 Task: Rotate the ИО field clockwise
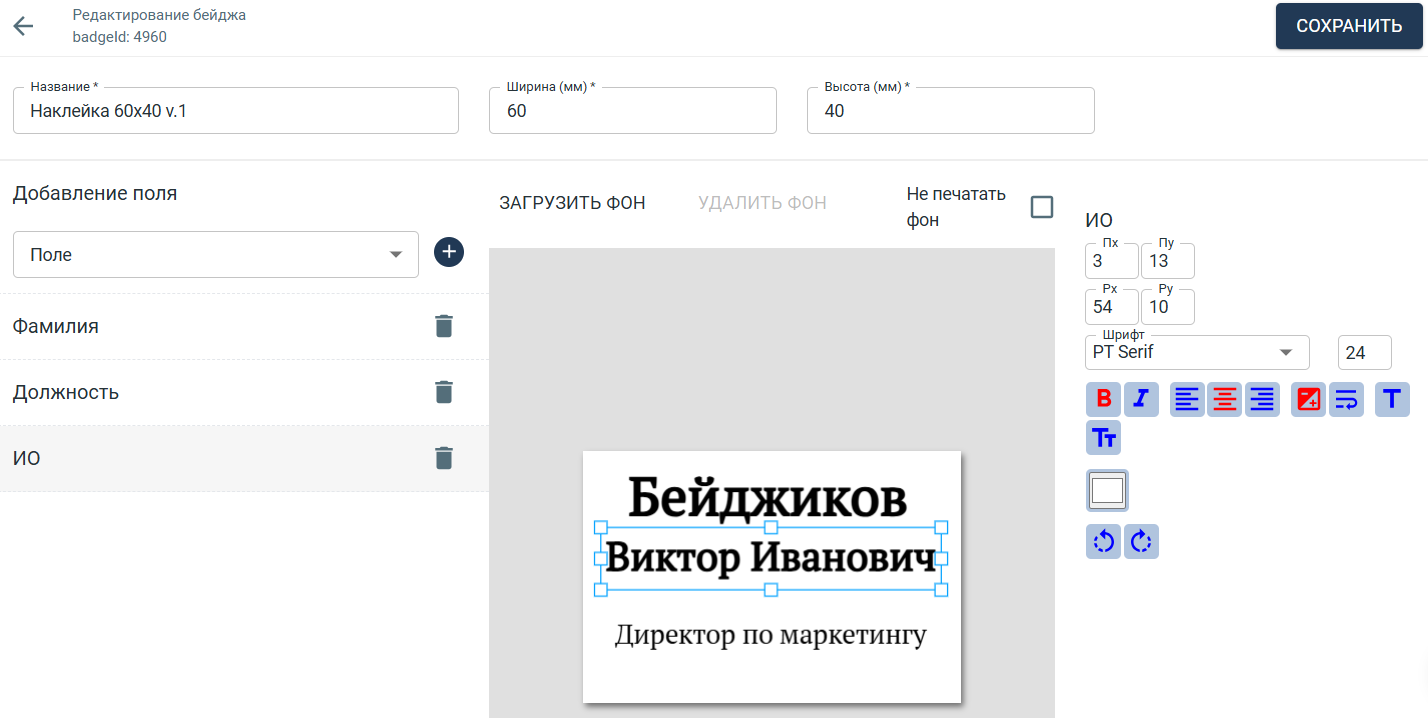[1141, 541]
